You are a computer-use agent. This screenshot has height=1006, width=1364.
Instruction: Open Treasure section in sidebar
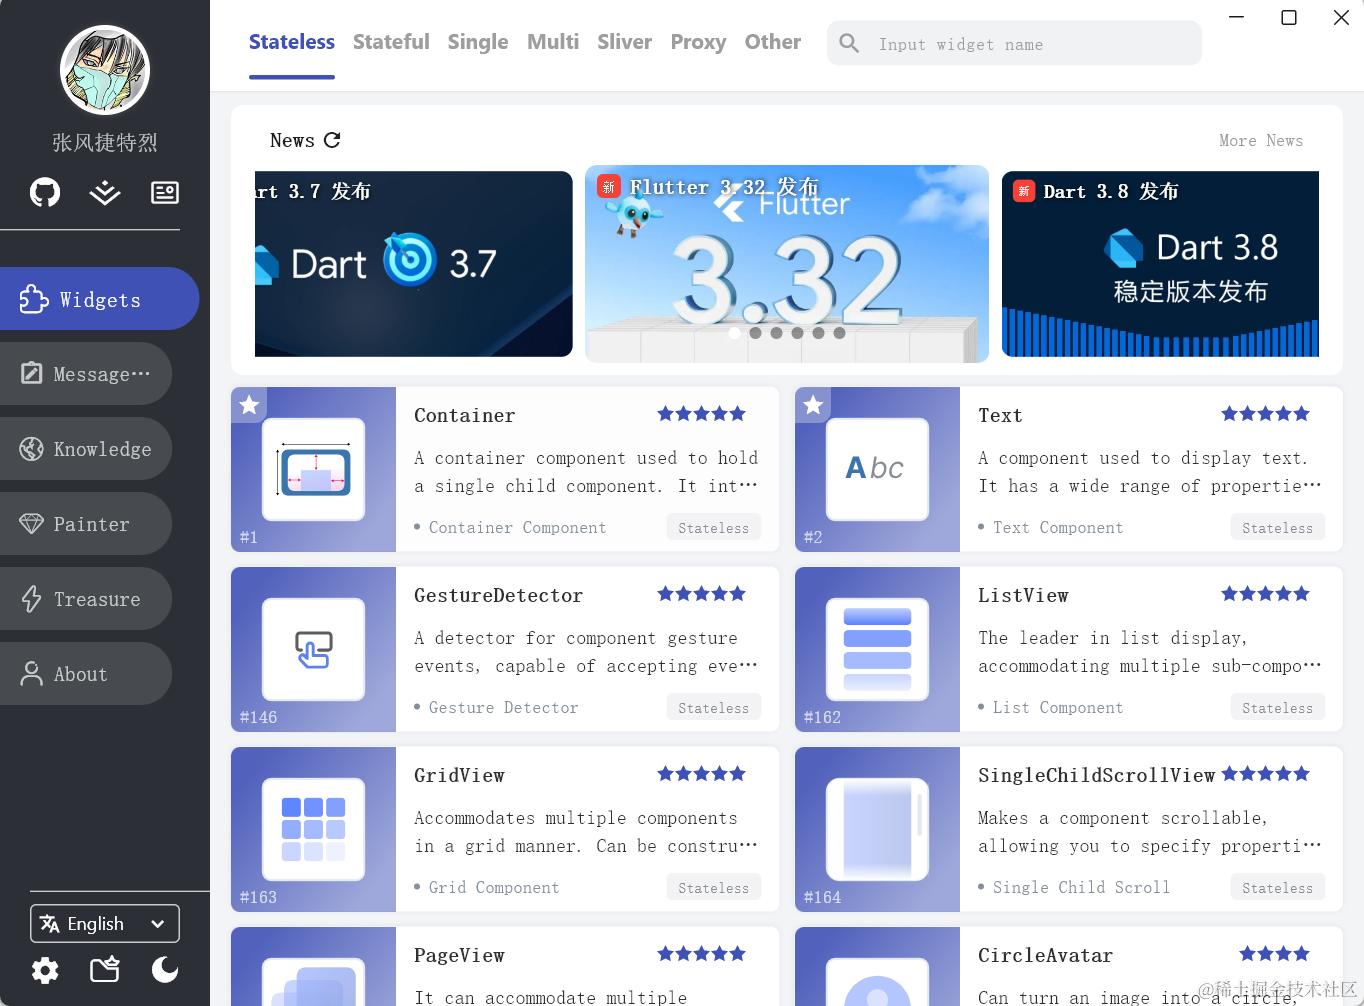point(86,599)
